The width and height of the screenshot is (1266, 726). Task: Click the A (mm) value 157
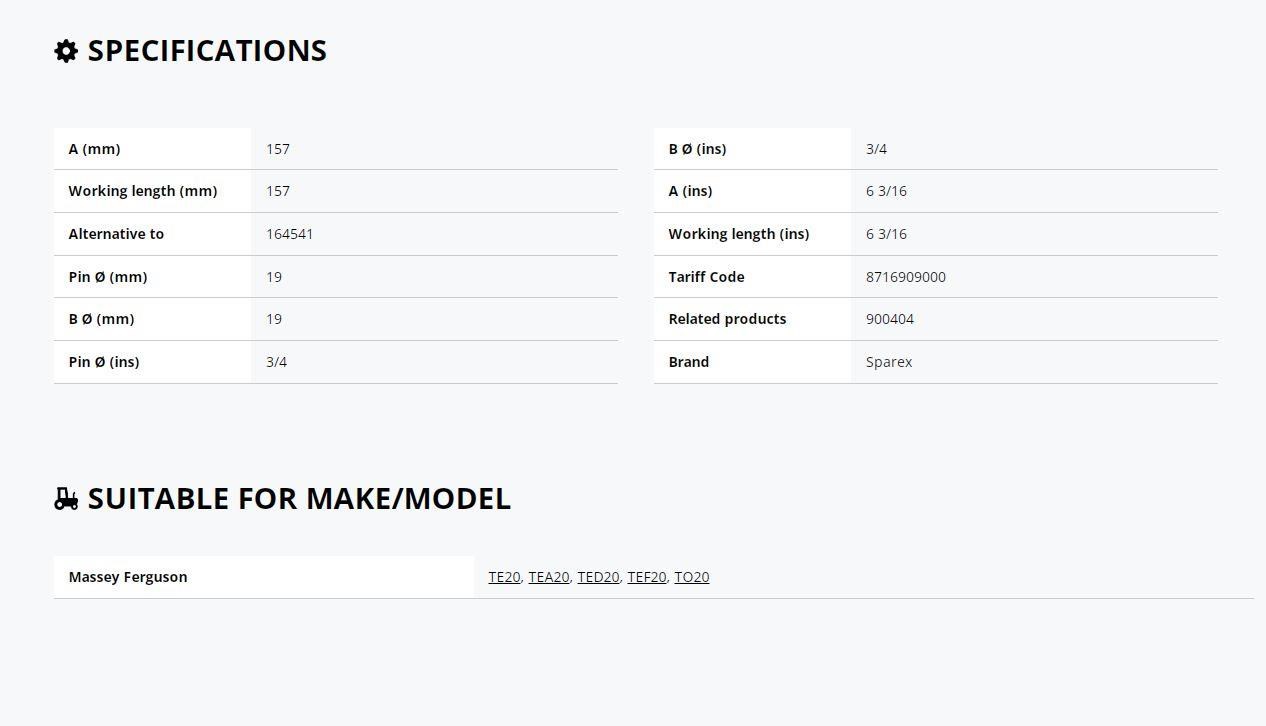[278, 149]
